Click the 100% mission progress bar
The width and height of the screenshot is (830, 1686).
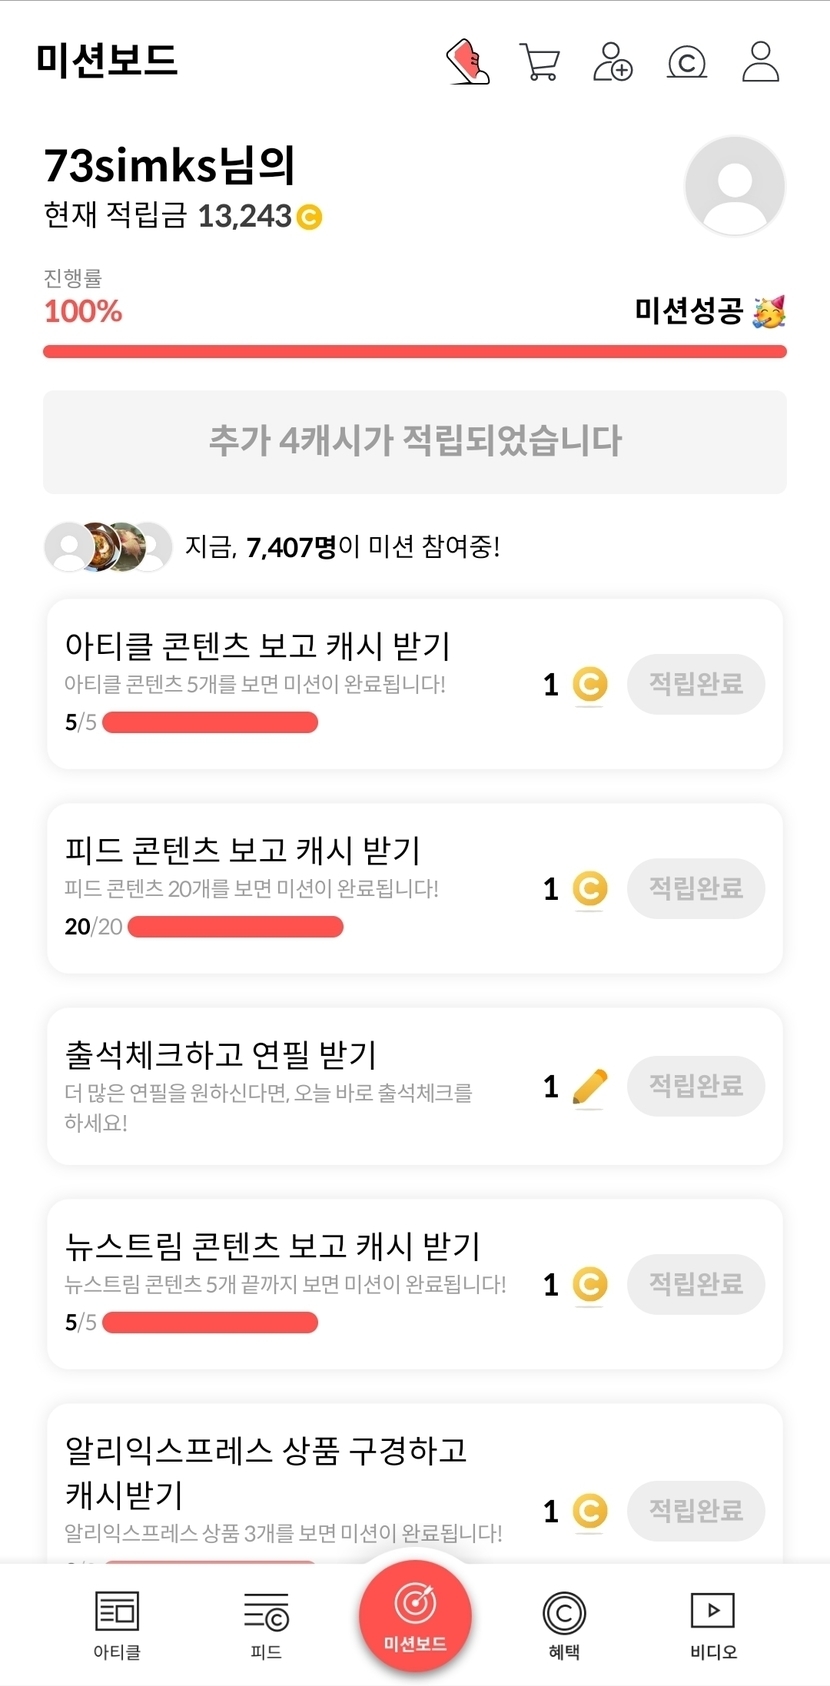[415, 351]
